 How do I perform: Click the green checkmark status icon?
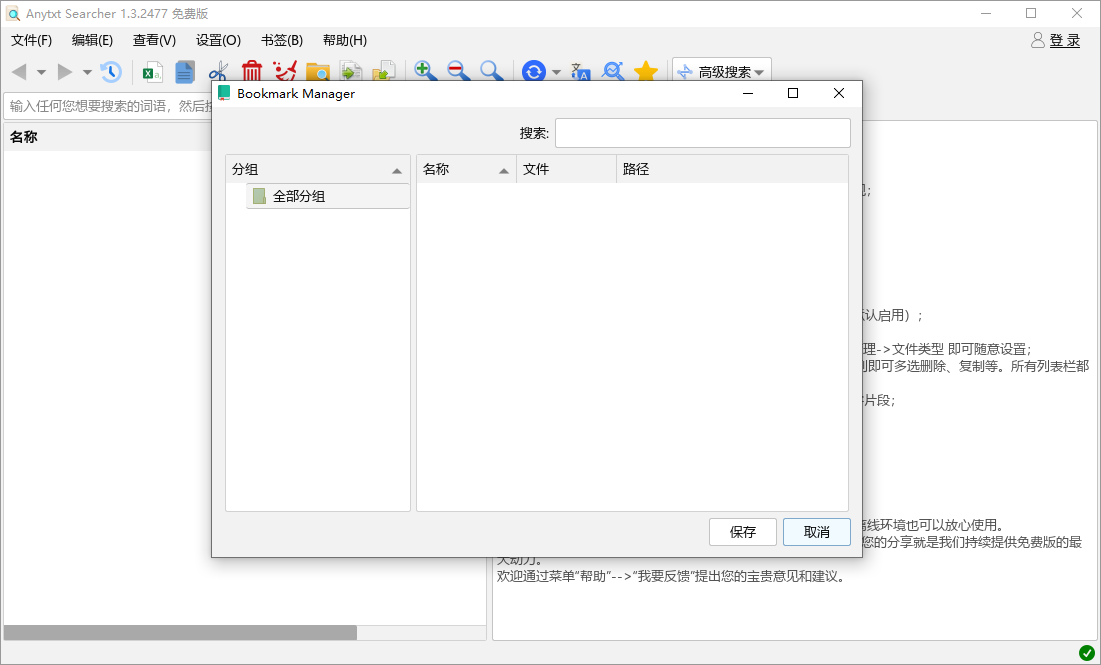point(1086,651)
